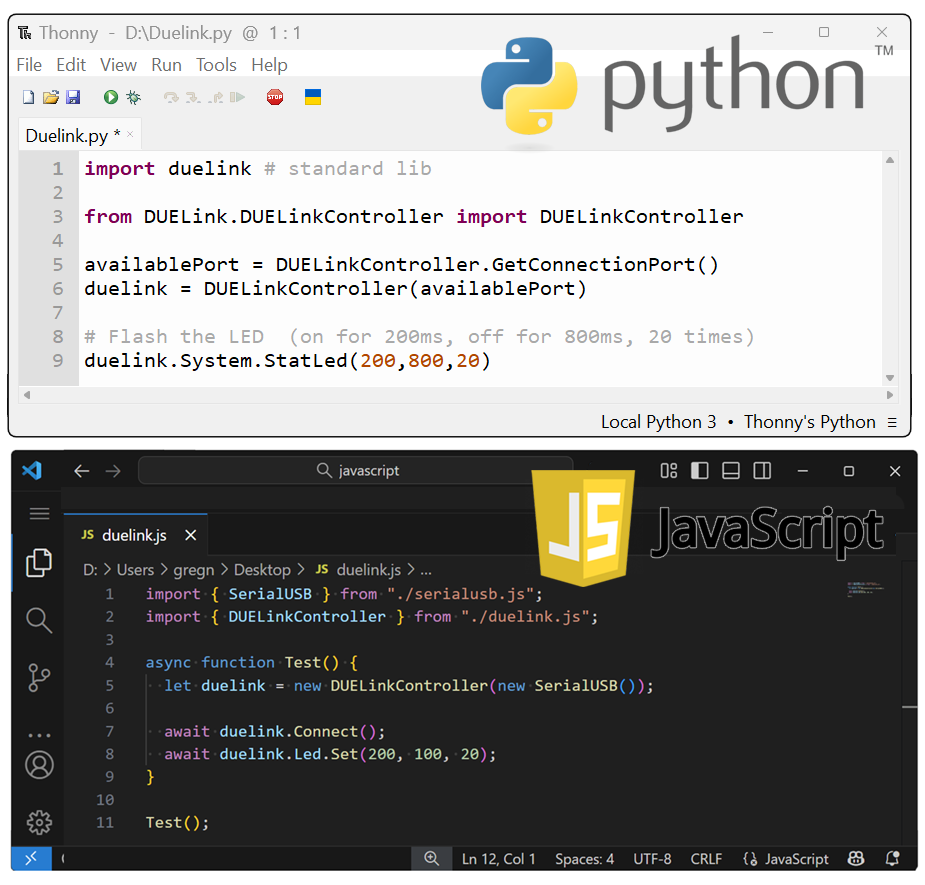The image size is (925, 885).
Task: Open Source Control in the activity bar
Action: (39, 677)
